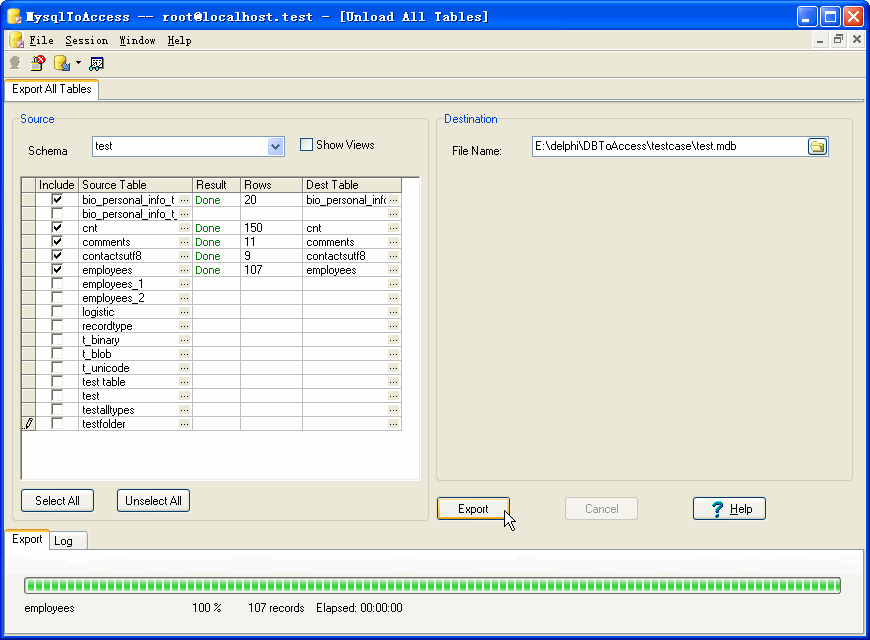Viewport: 870px width, 640px height.
Task: Click ellipsis button in contactsutf8 destination table cell
Action: point(393,256)
